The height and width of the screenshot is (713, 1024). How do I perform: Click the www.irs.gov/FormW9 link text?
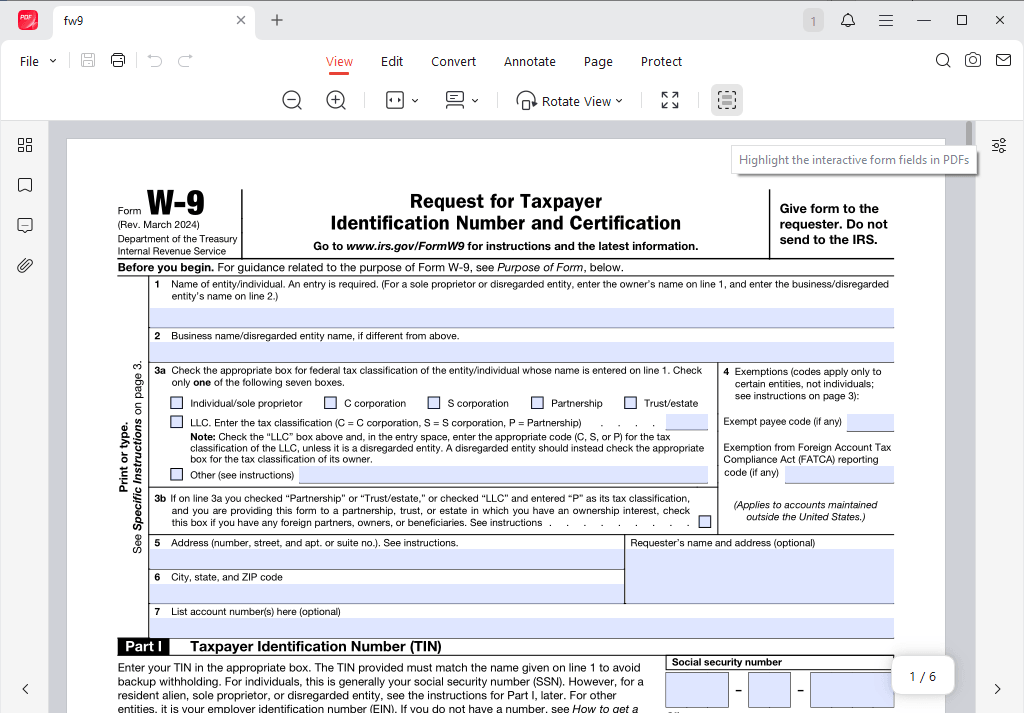pos(405,246)
